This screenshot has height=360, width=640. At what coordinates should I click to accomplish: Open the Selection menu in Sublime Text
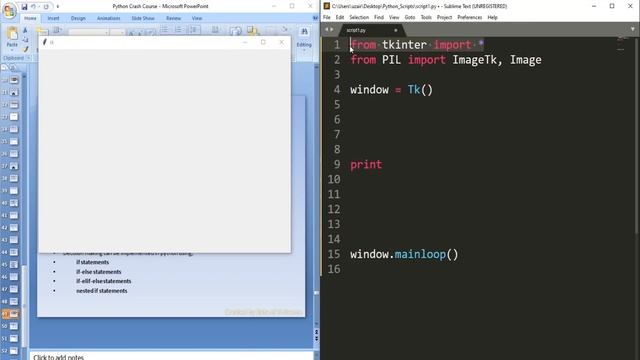pos(359,18)
